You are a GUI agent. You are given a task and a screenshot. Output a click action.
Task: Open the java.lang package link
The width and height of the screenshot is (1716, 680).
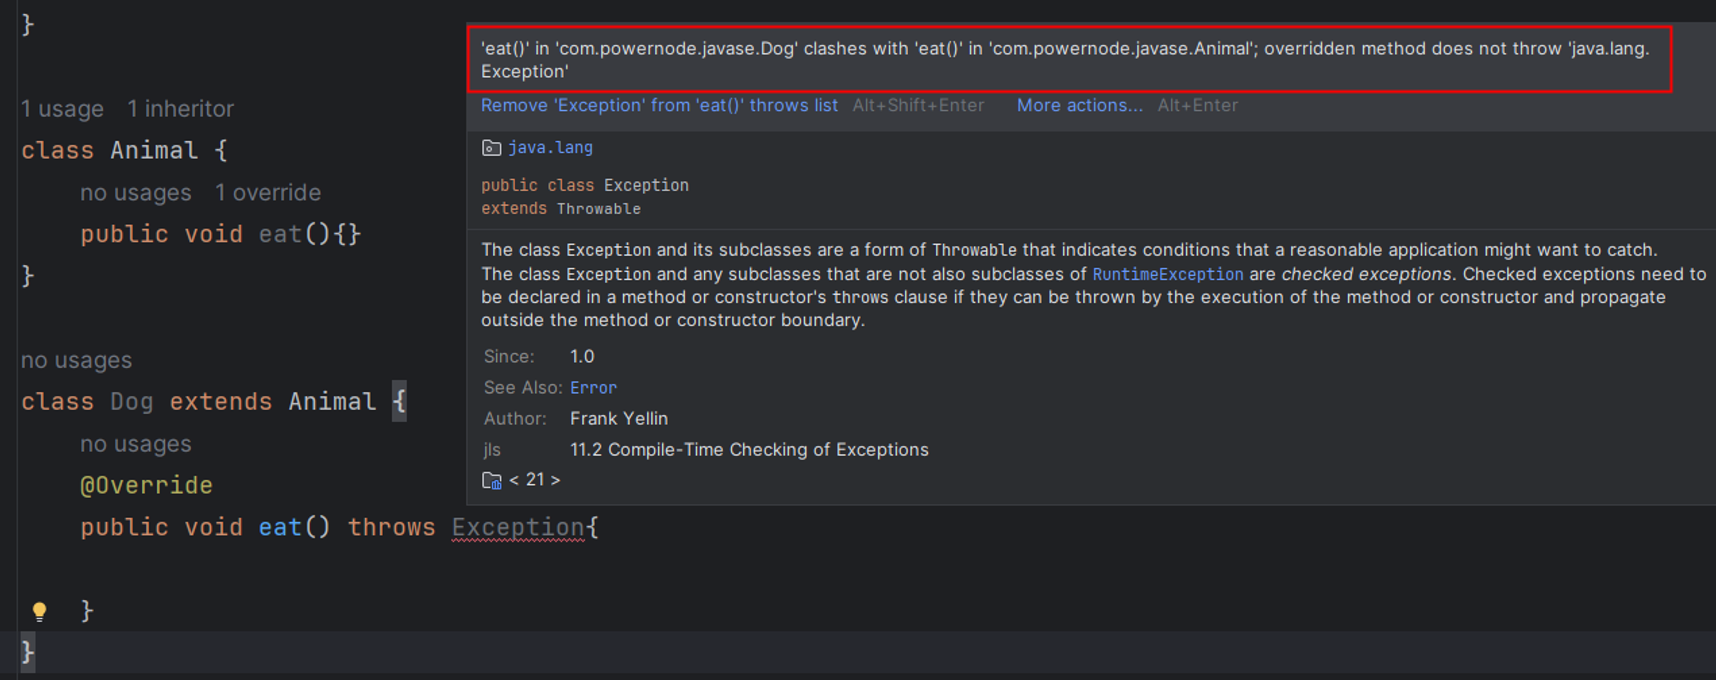point(550,148)
